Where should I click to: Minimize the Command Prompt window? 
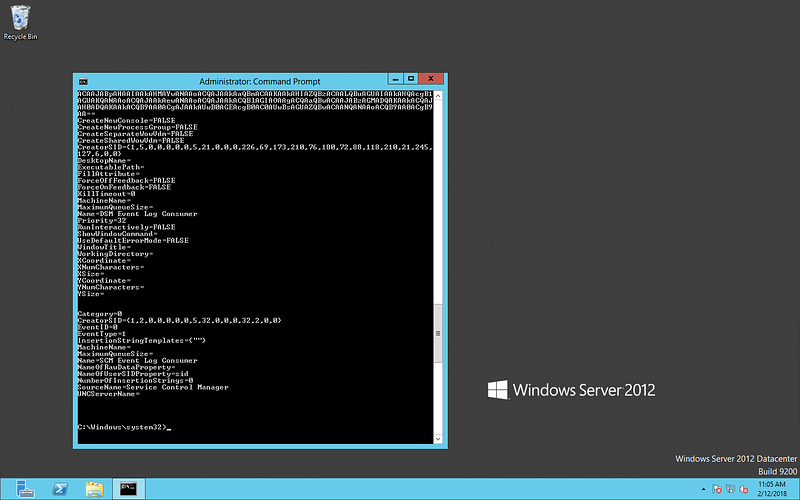tap(395, 79)
